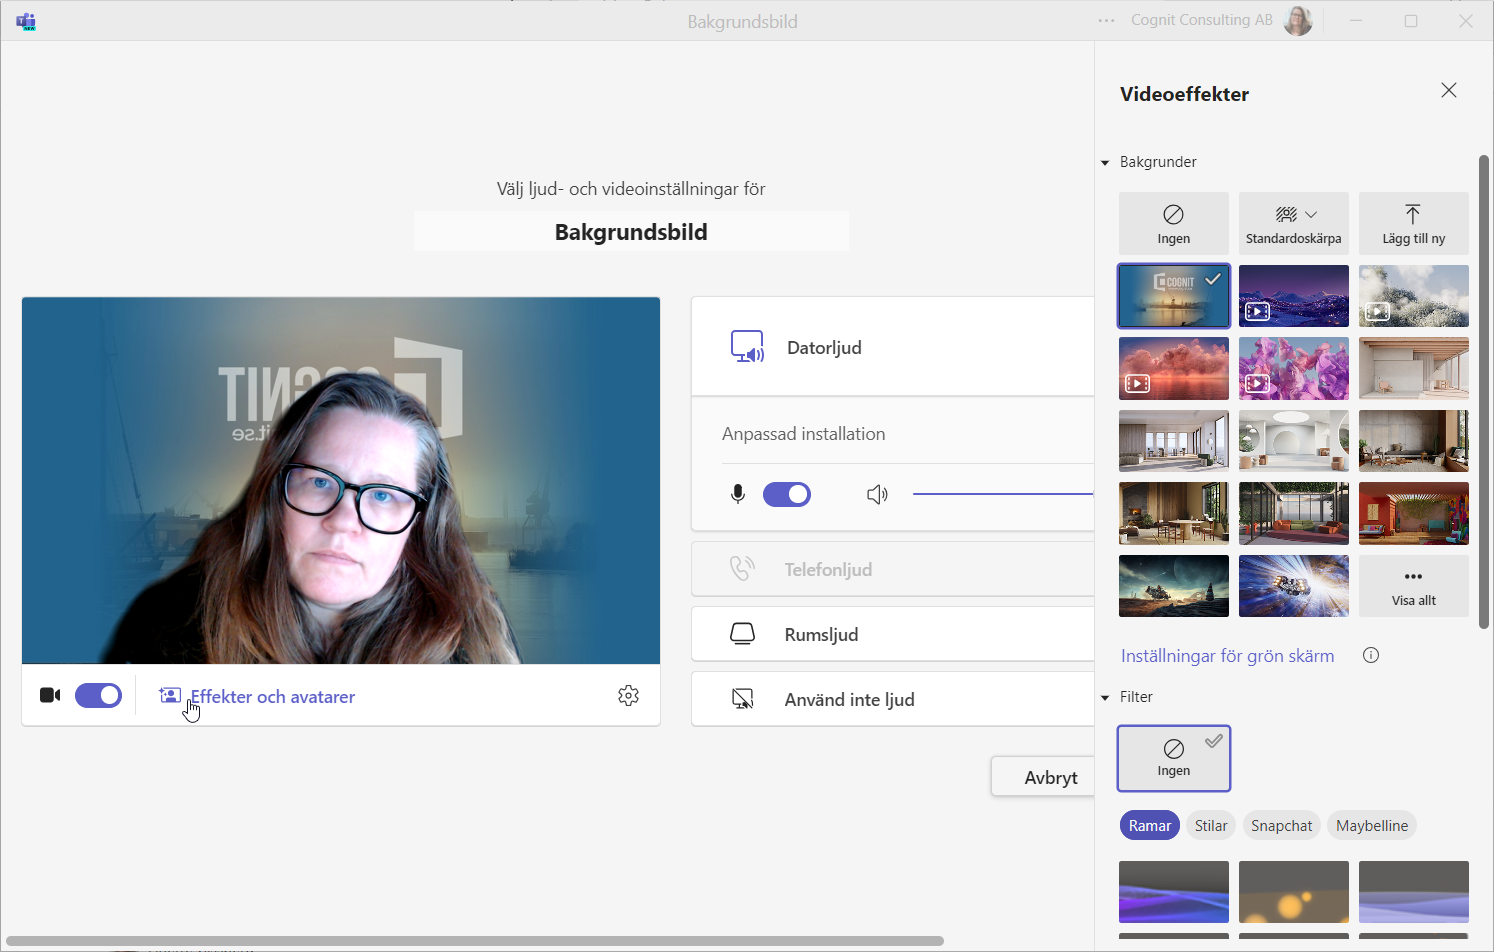
Task: Select Datorljud audio option
Action: click(893, 347)
